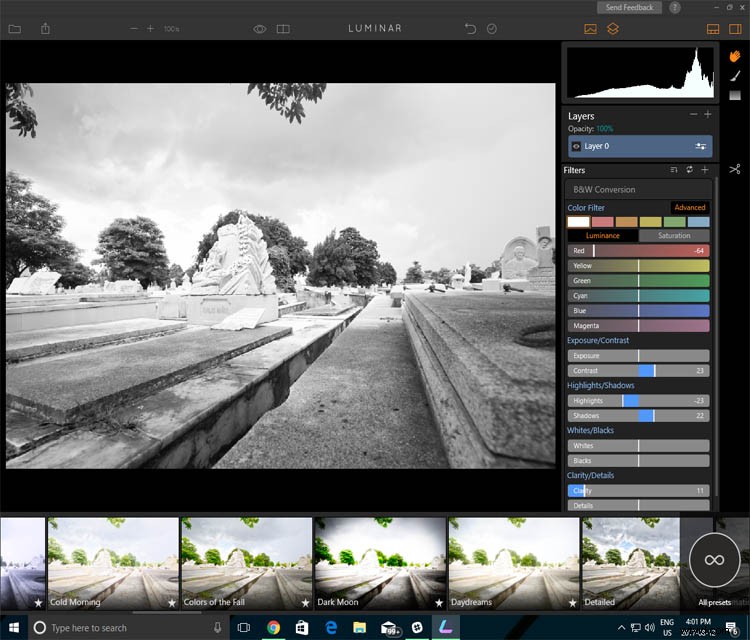The image size is (750, 640).
Task: Click the Cyan luminance slider
Action: tap(639, 296)
